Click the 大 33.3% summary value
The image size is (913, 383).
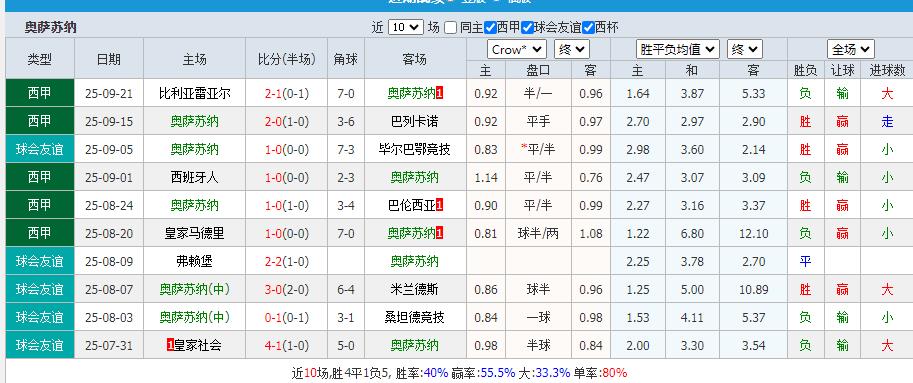coord(553,373)
